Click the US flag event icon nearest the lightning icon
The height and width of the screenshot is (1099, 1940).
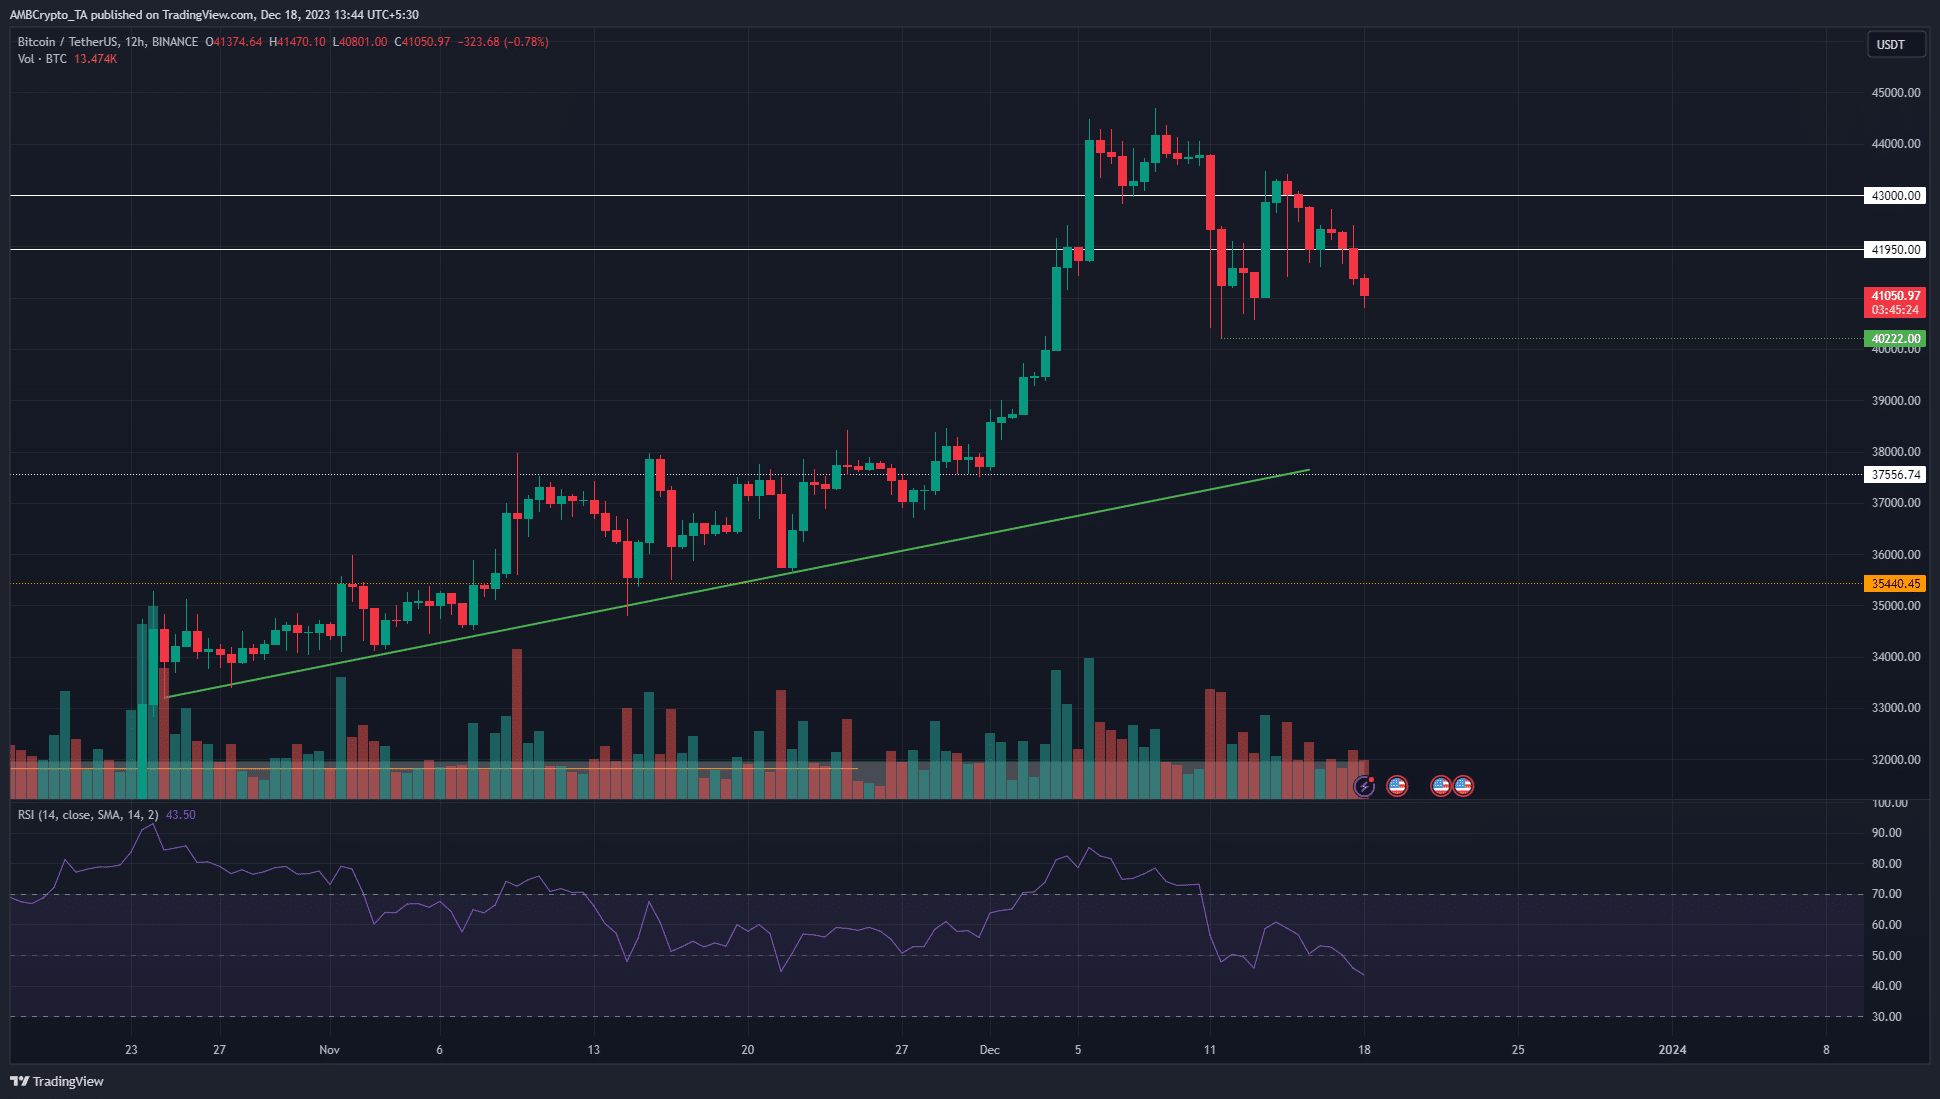1397,786
